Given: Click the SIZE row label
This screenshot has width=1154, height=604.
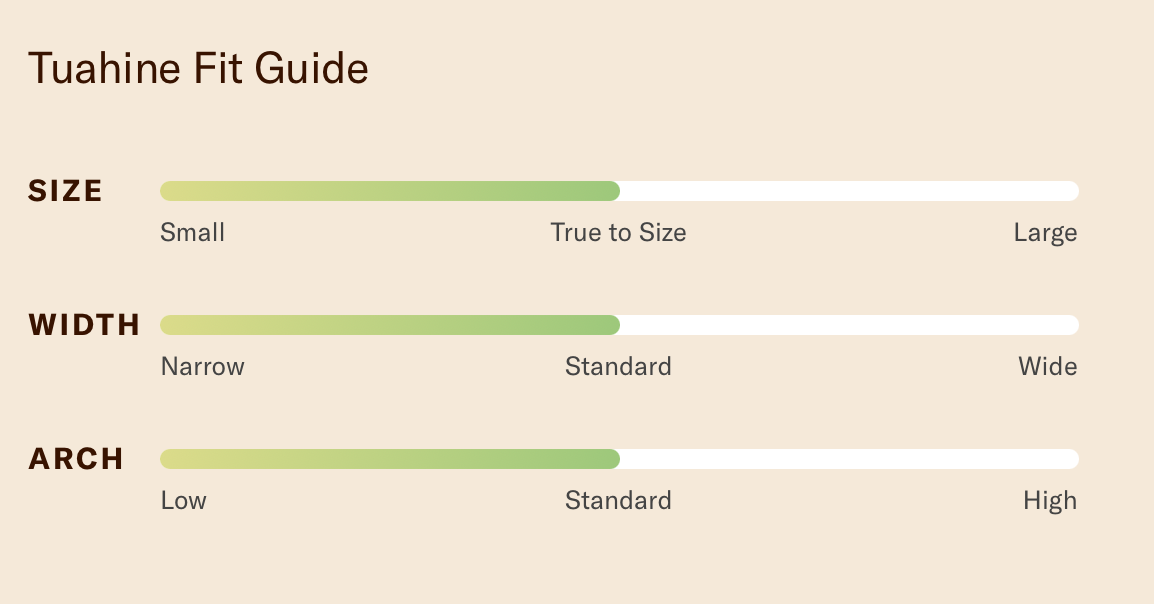Looking at the screenshot, I should click(x=65, y=191).
